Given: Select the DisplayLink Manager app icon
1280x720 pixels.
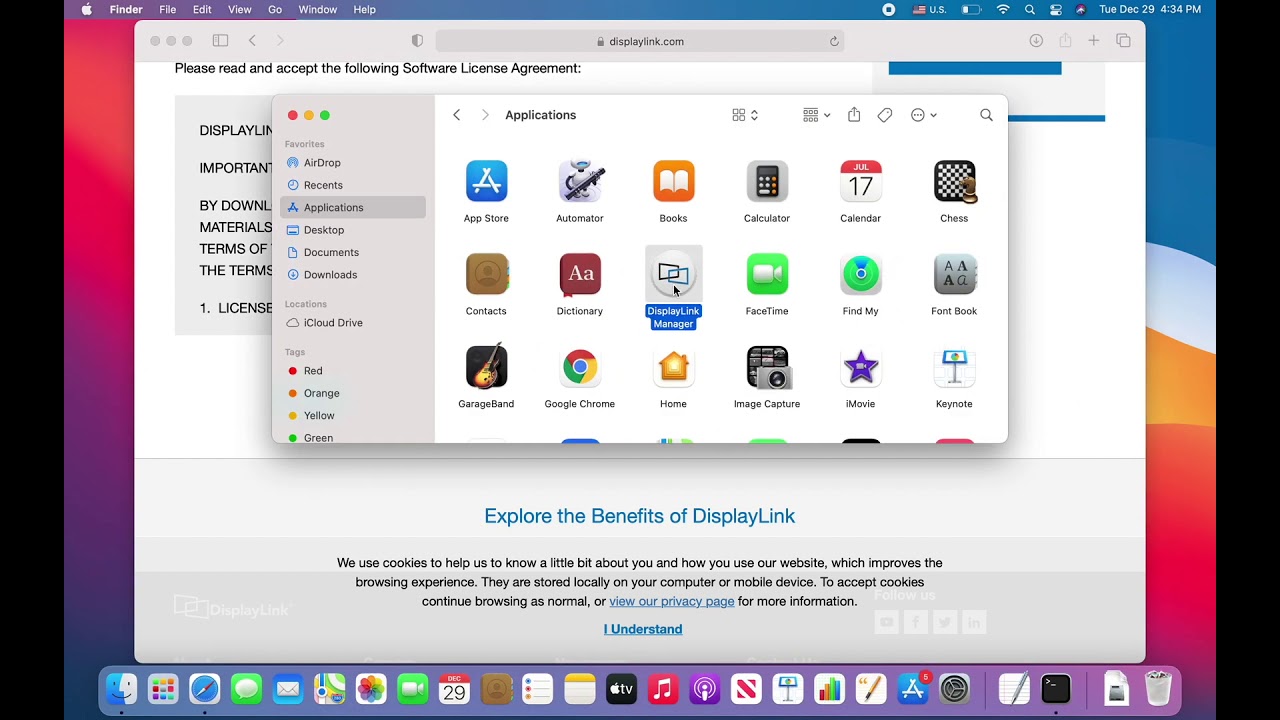Looking at the screenshot, I should (x=673, y=274).
